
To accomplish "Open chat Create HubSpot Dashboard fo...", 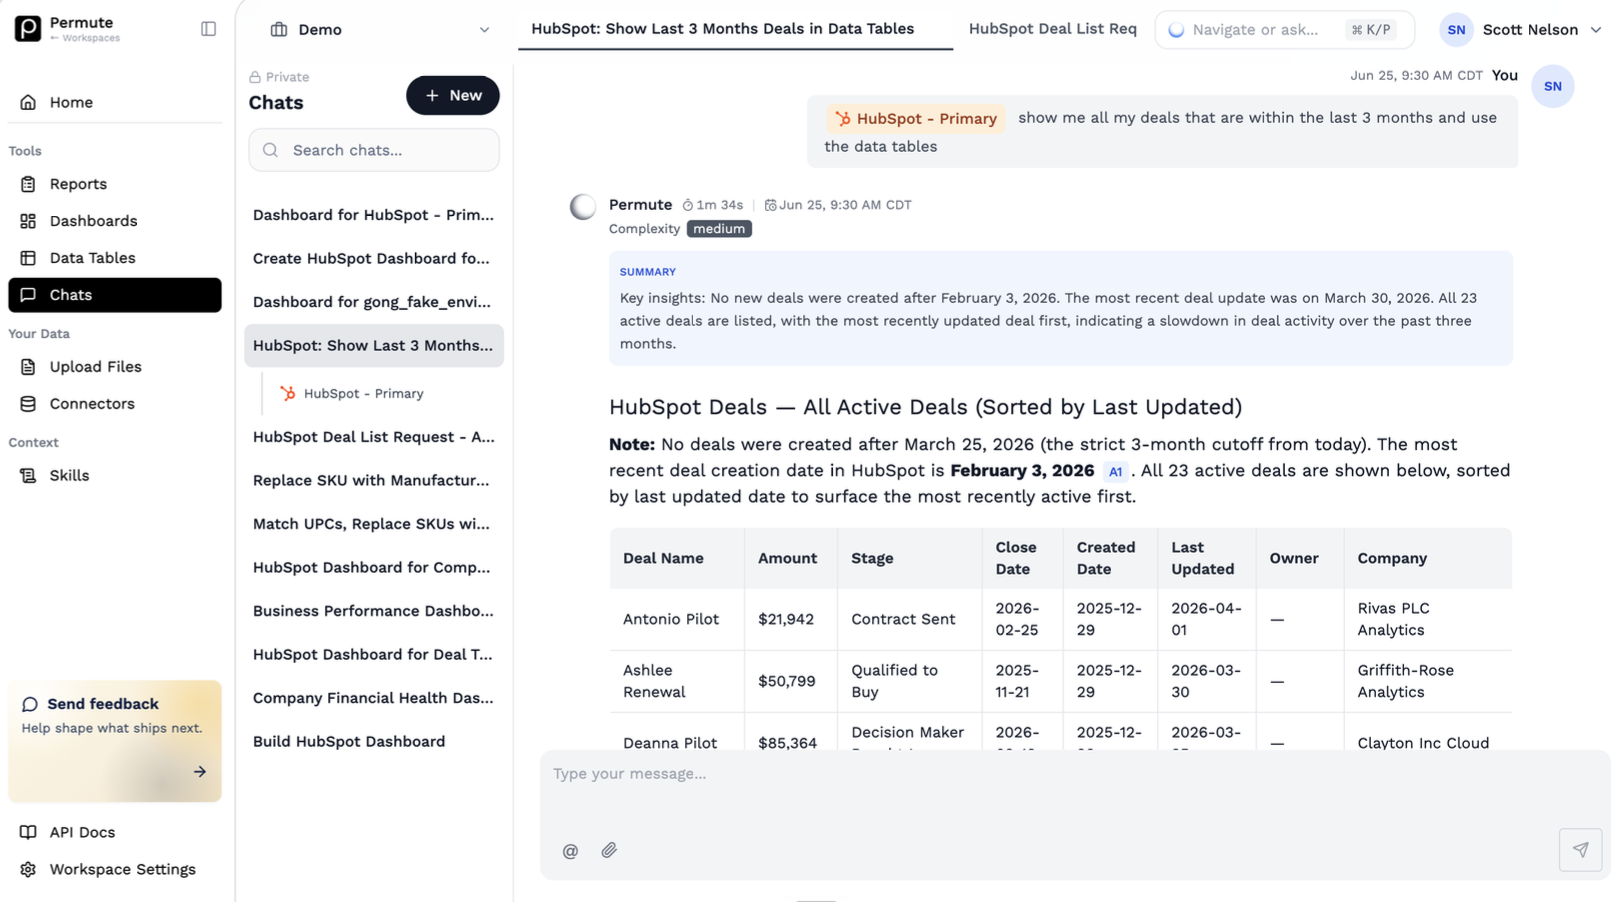I will [x=374, y=258].
